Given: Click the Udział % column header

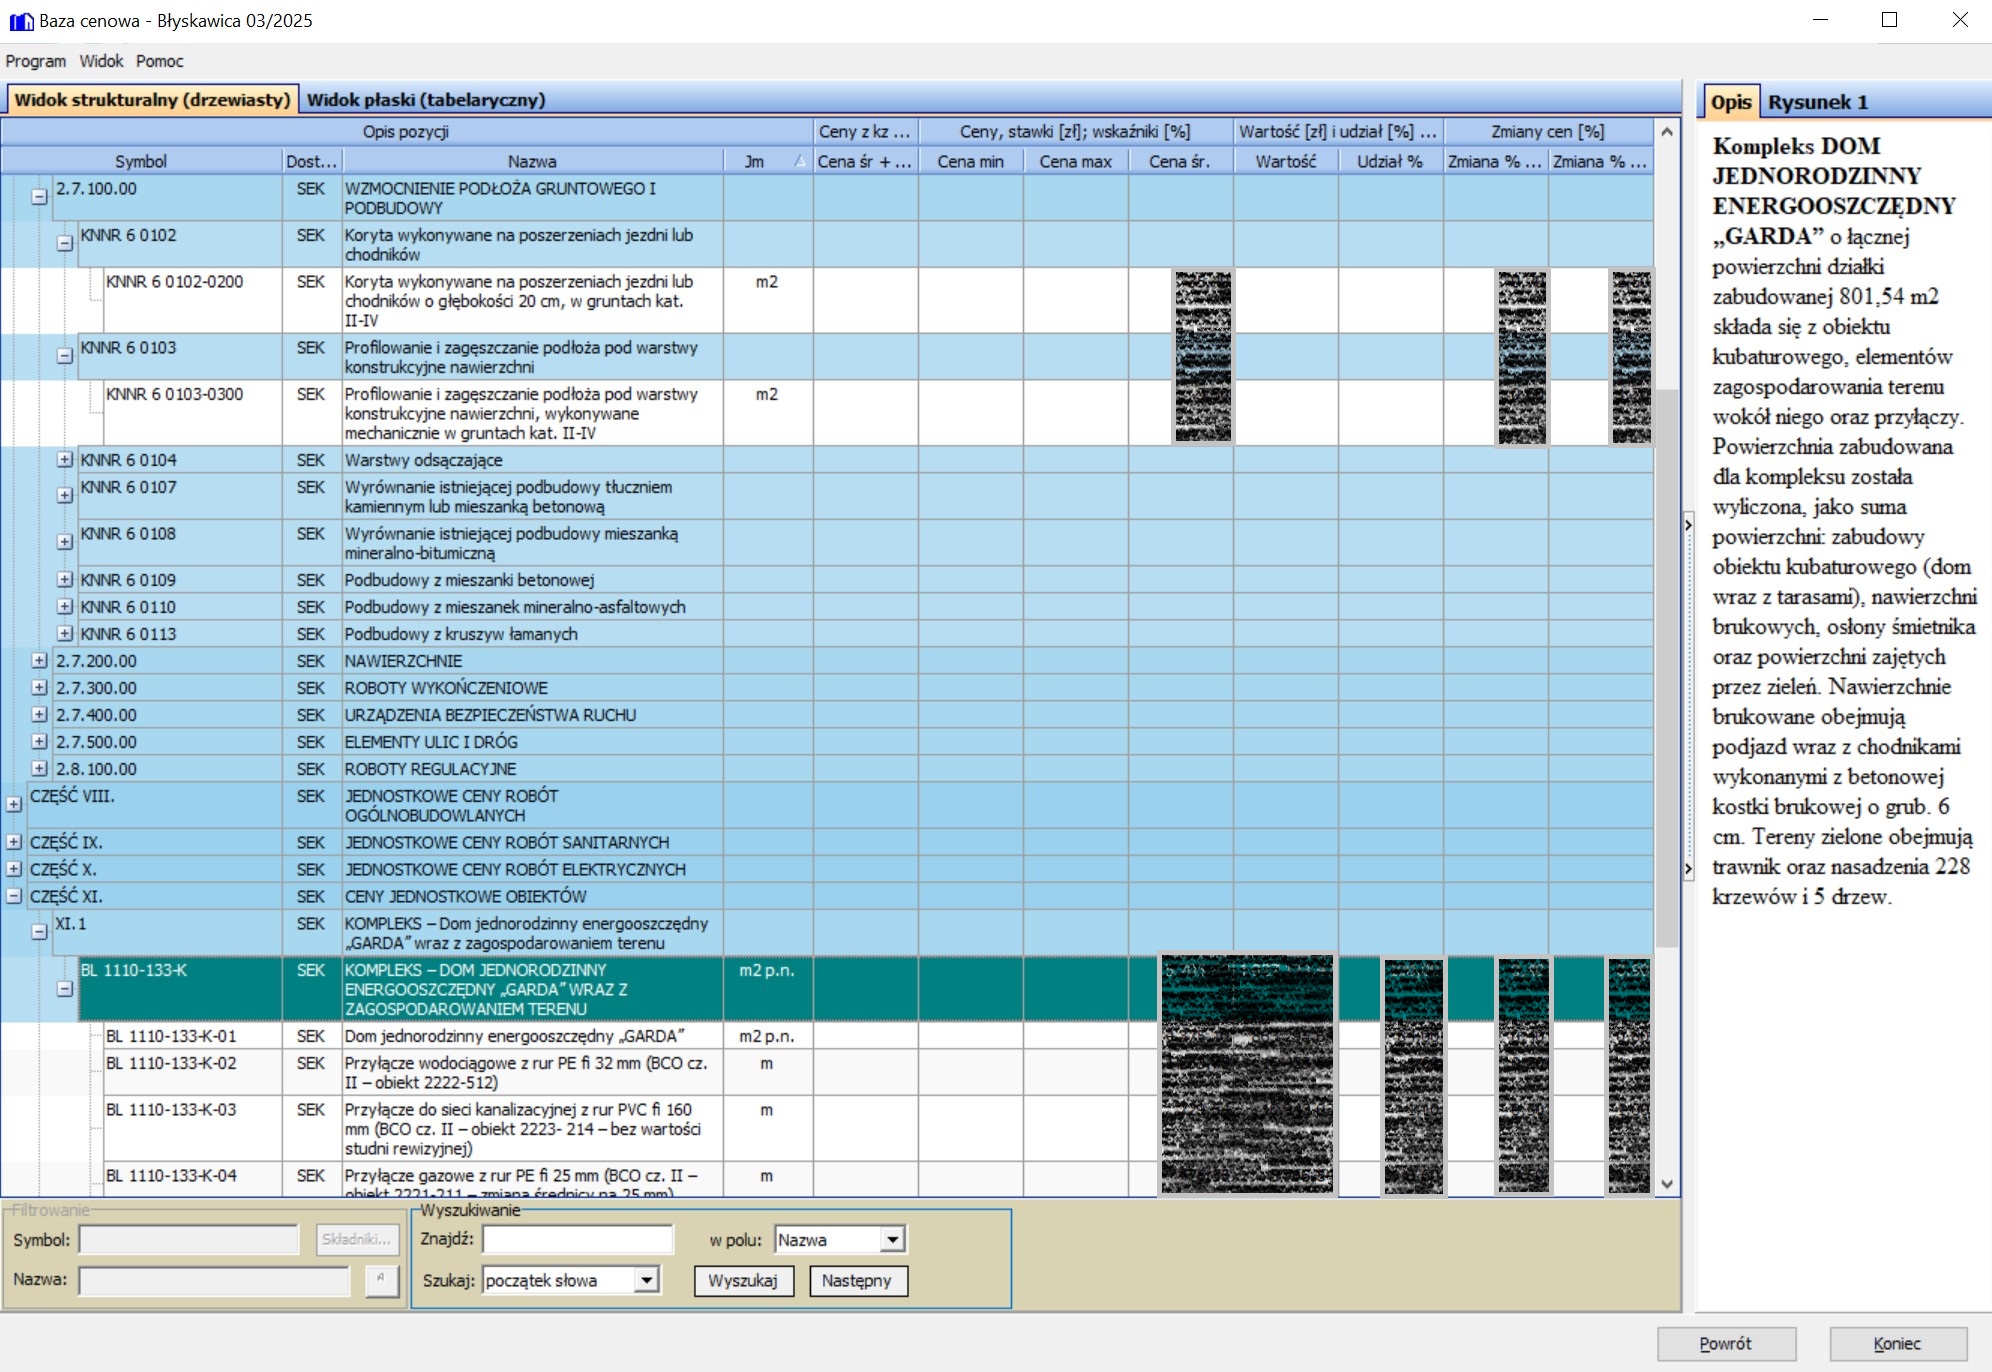Looking at the screenshot, I should (1390, 161).
